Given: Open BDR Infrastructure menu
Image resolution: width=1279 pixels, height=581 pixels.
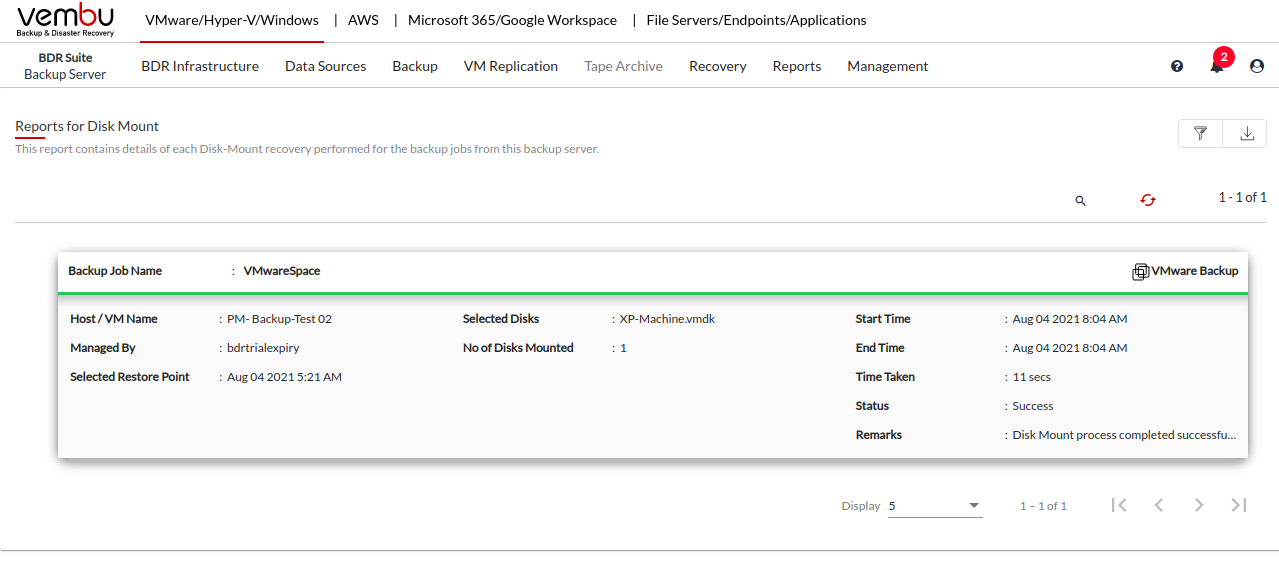Looking at the screenshot, I should click(200, 66).
